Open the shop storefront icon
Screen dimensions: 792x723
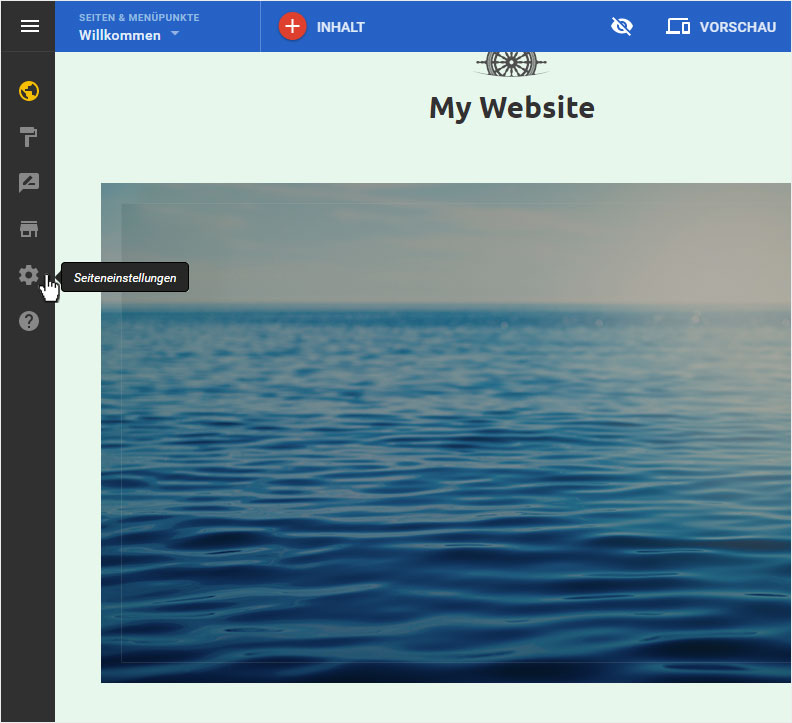[29, 228]
